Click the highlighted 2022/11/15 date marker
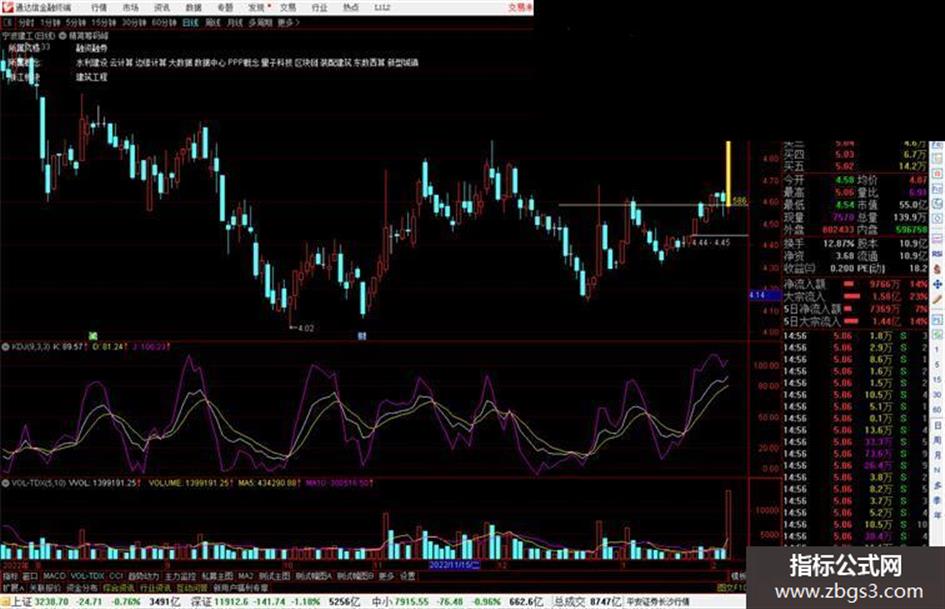 click(x=454, y=566)
